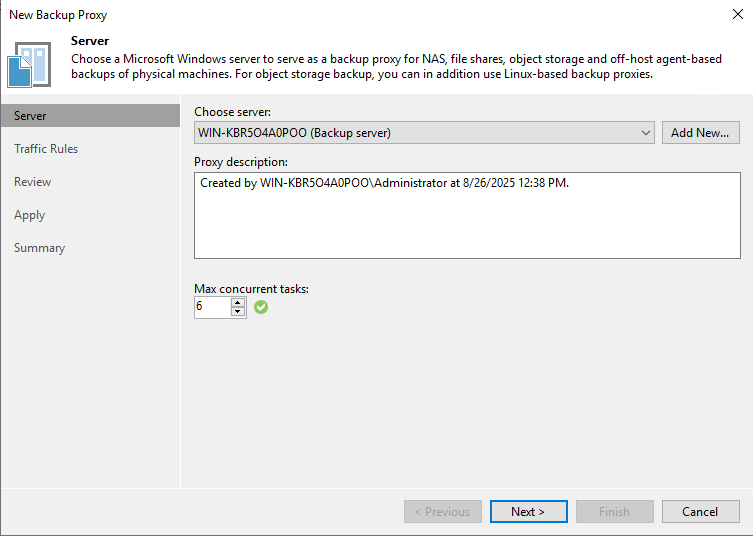Click the Add New... button
This screenshot has height=536, width=753.
700,133
